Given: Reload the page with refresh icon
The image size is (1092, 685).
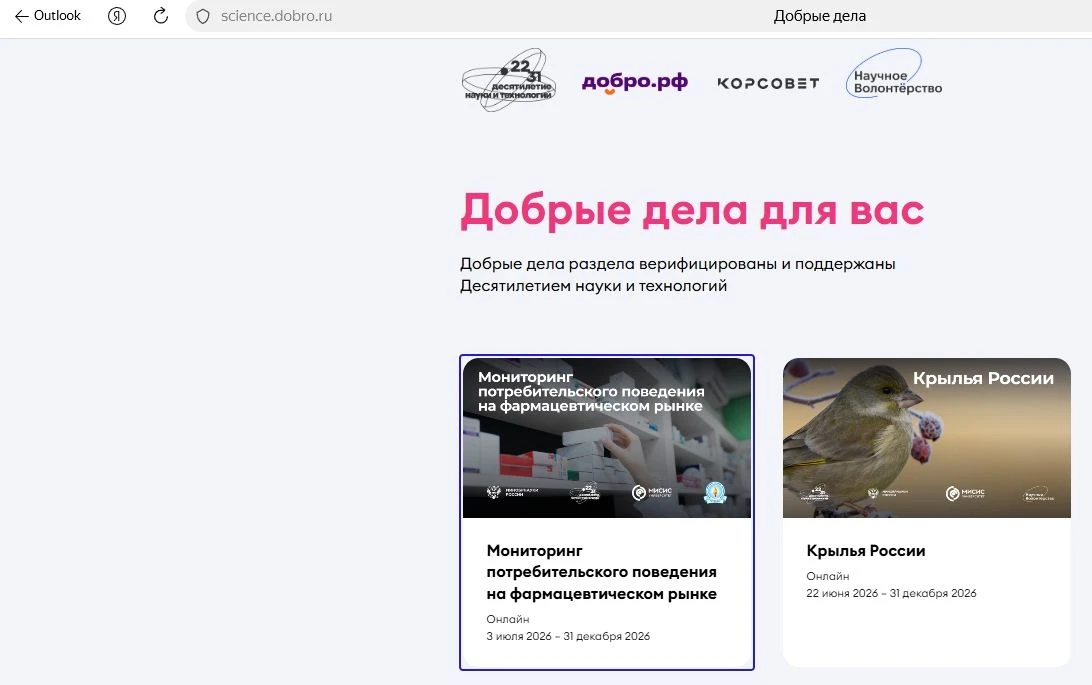Looking at the screenshot, I should click(x=161, y=15).
